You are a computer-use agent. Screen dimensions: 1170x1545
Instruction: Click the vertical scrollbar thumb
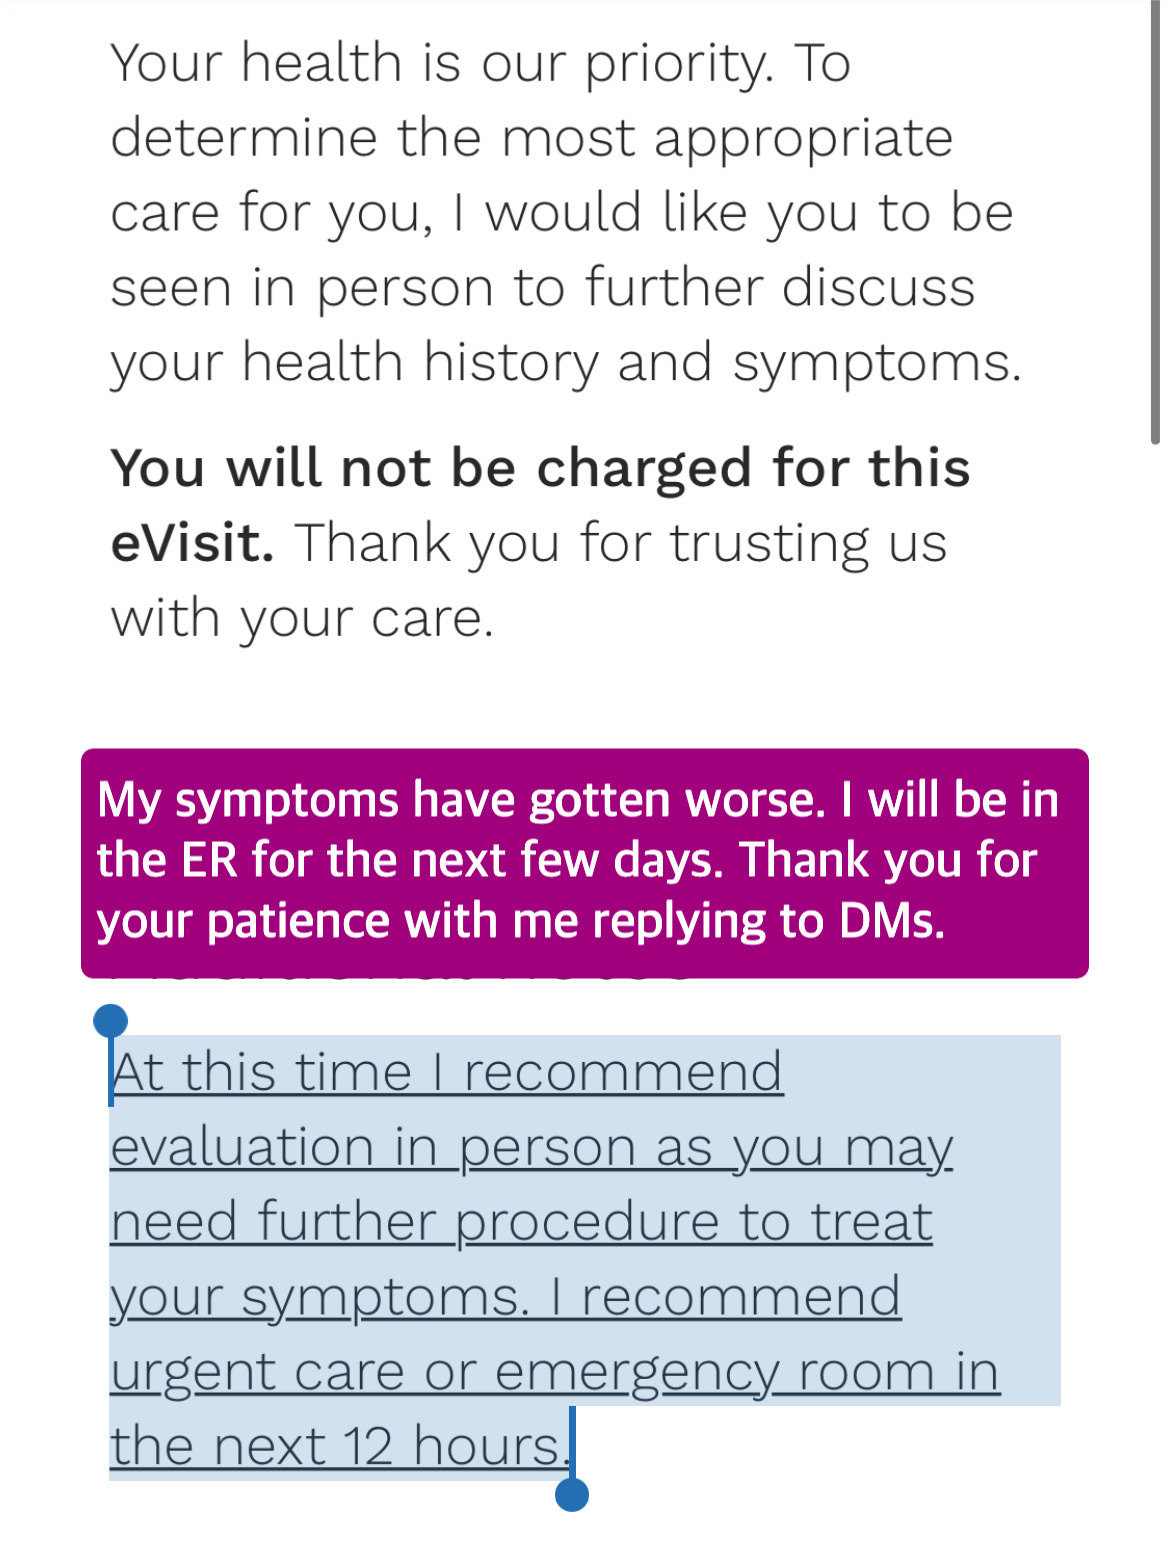(1156, 222)
